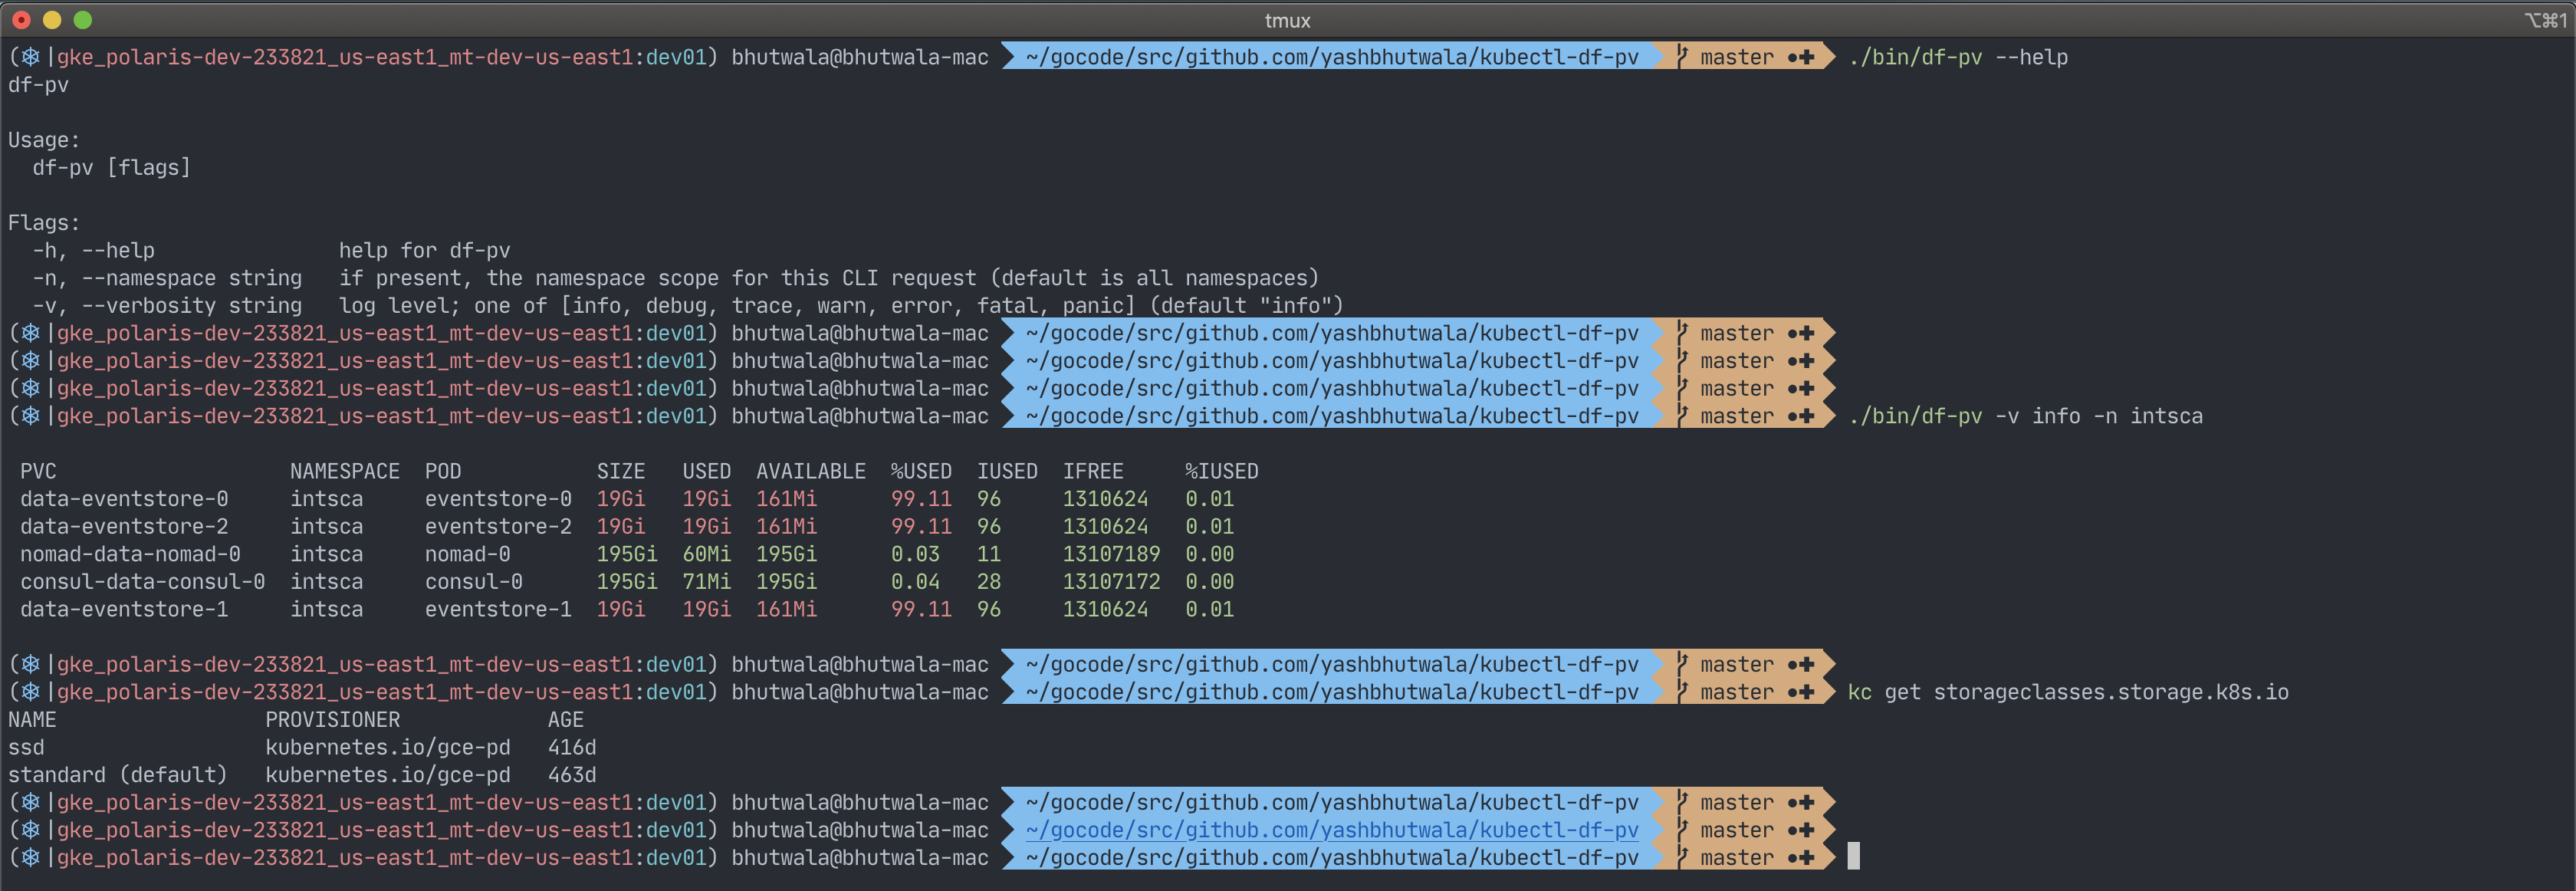
Task: Click the ssd storage class name
Action: pos(26,747)
